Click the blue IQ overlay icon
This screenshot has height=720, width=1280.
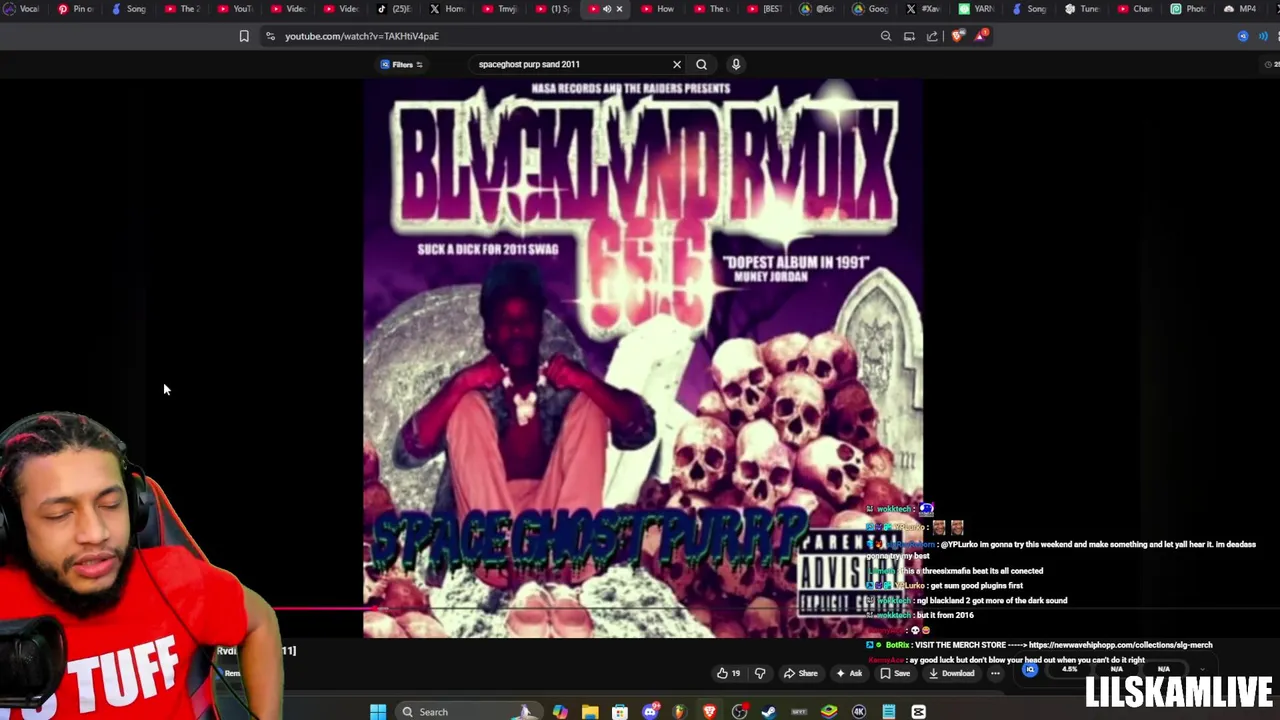tap(1030, 670)
